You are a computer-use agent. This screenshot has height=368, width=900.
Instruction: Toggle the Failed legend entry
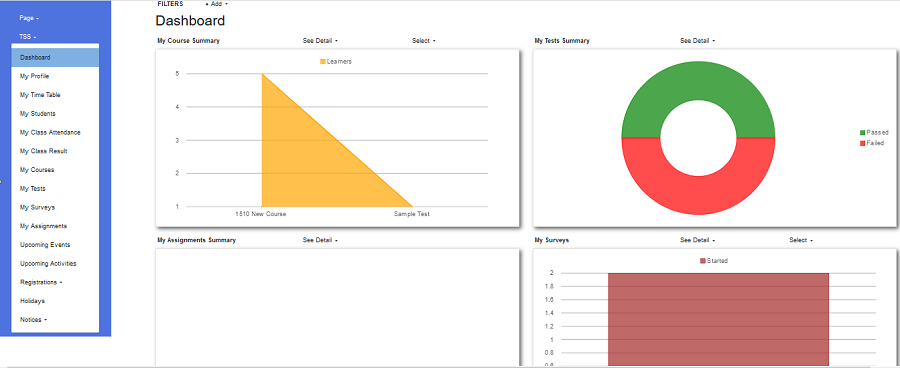click(871, 143)
